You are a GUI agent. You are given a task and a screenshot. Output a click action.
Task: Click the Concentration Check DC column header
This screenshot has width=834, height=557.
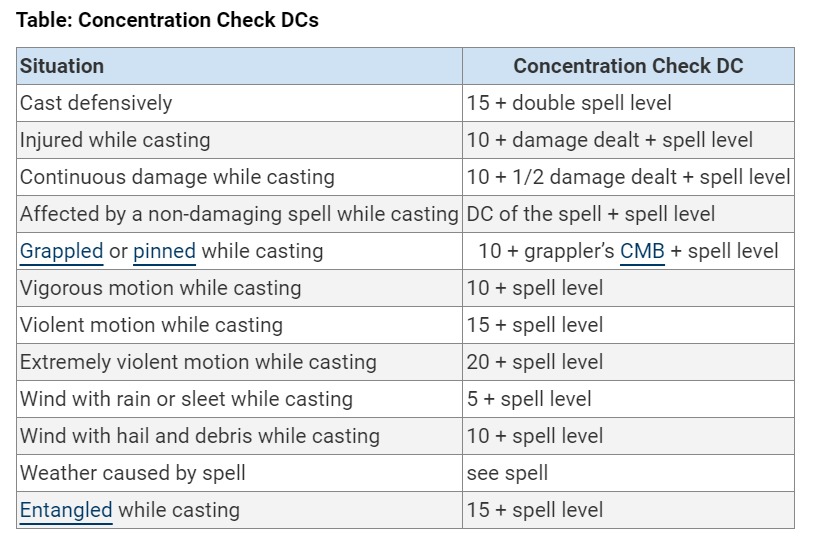pos(628,66)
